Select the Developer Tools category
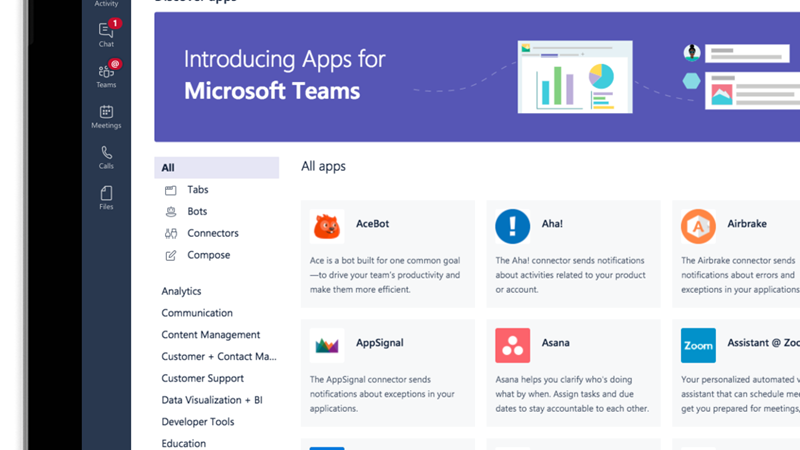 point(198,422)
